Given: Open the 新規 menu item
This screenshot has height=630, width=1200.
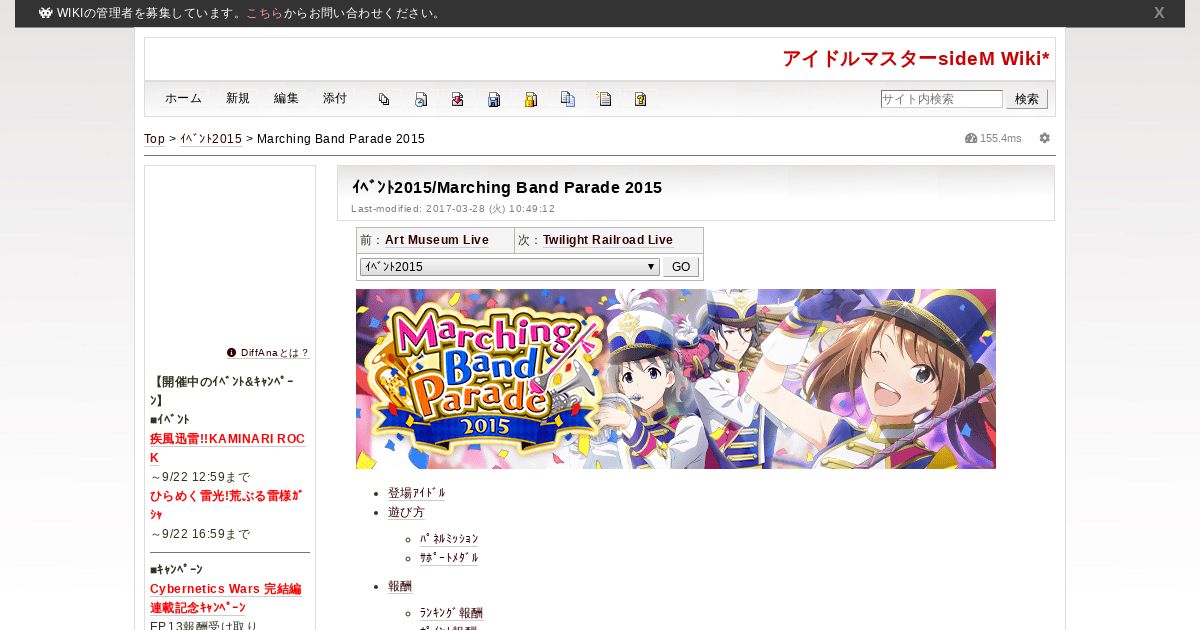Looking at the screenshot, I should click(238, 98).
